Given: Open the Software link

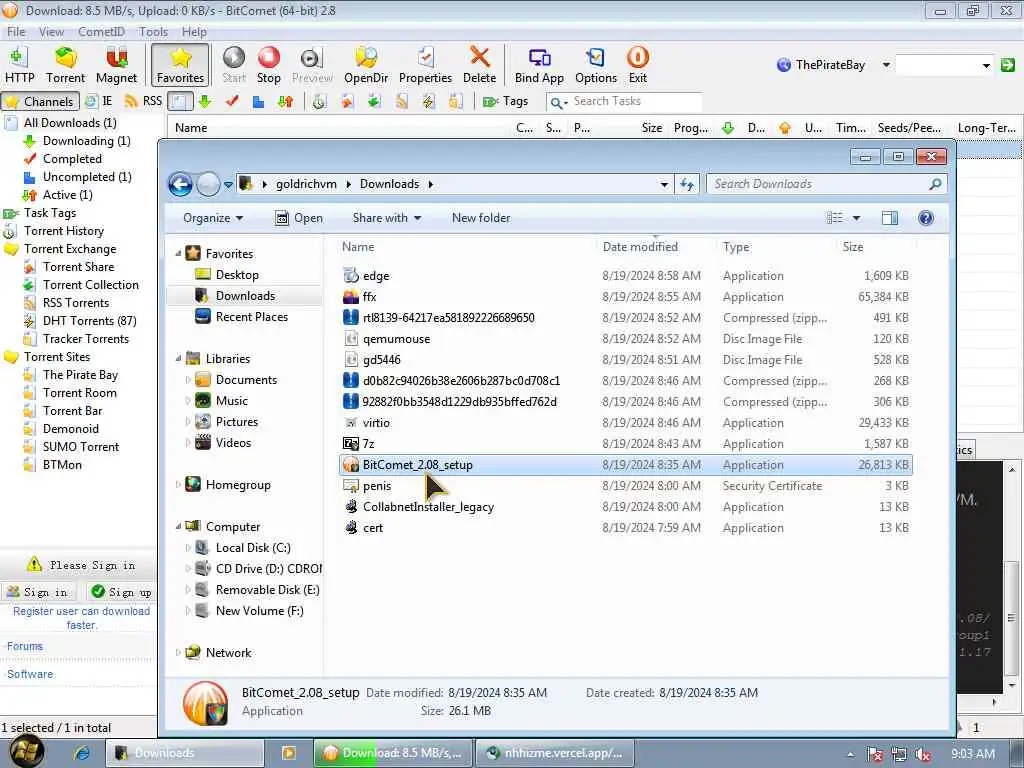Looking at the screenshot, I should point(30,674).
